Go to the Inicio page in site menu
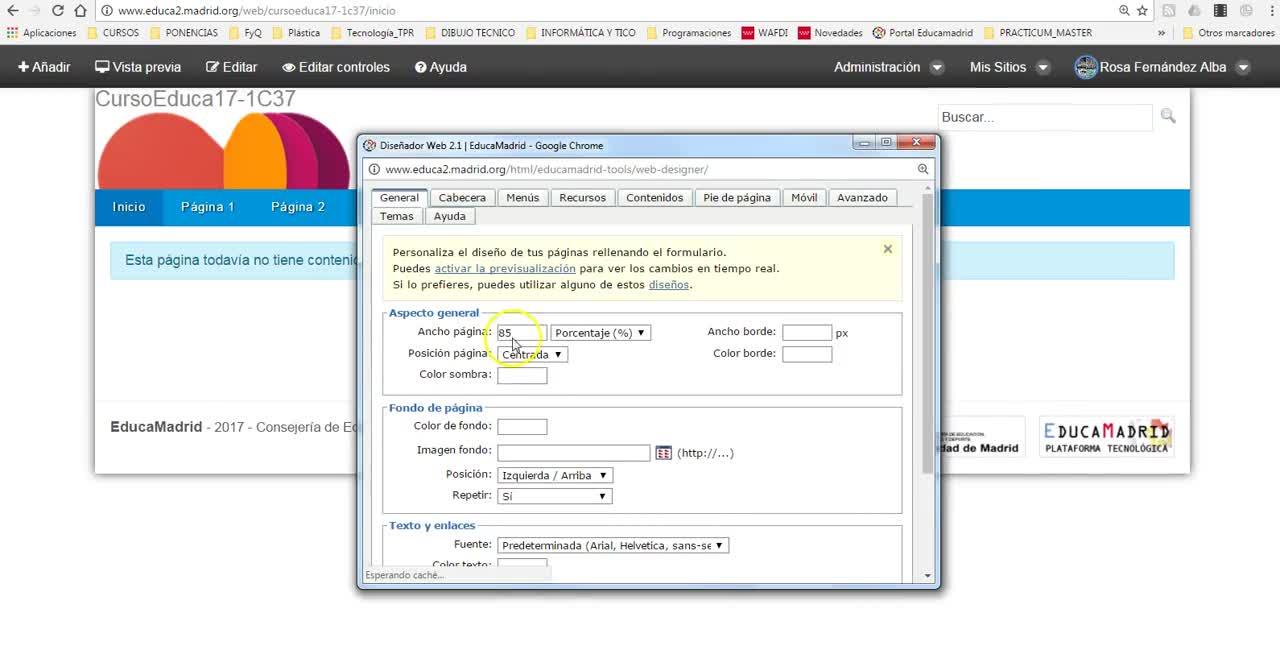The height and width of the screenshot is (646, 1280). [129, 207]
